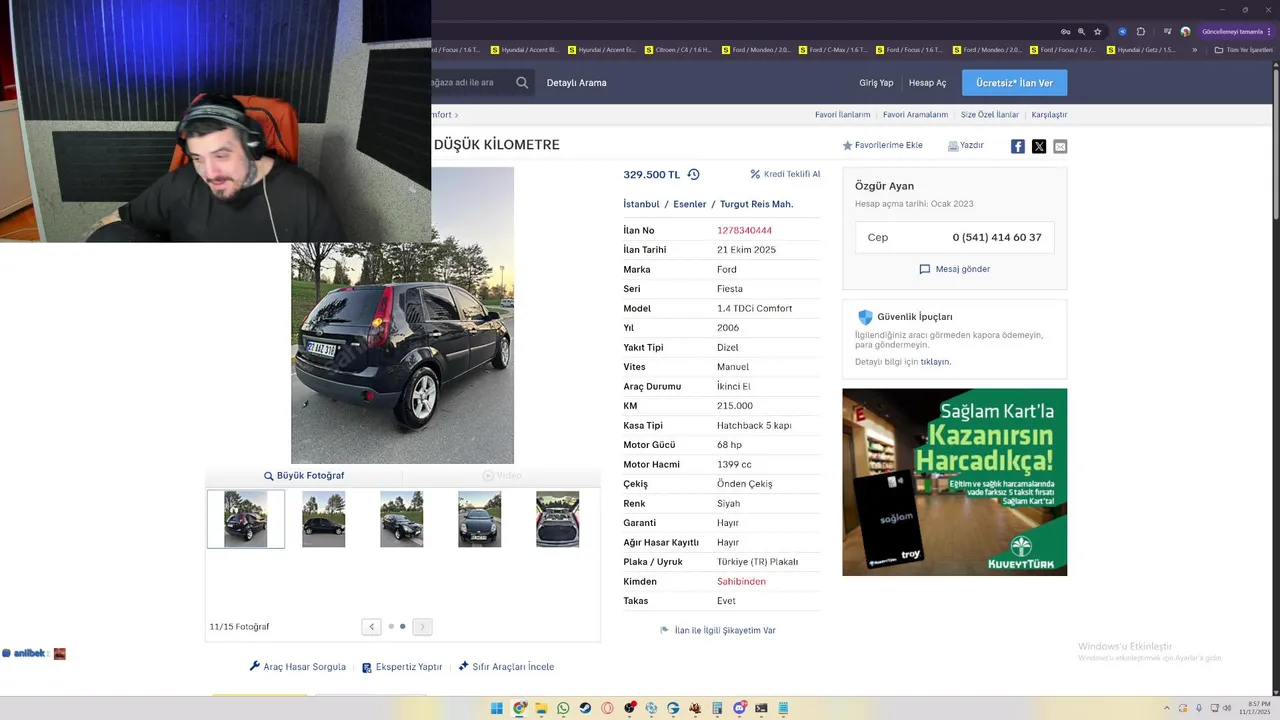Click the main car photo
1280x720 pixels.
[x=402, y=353]
